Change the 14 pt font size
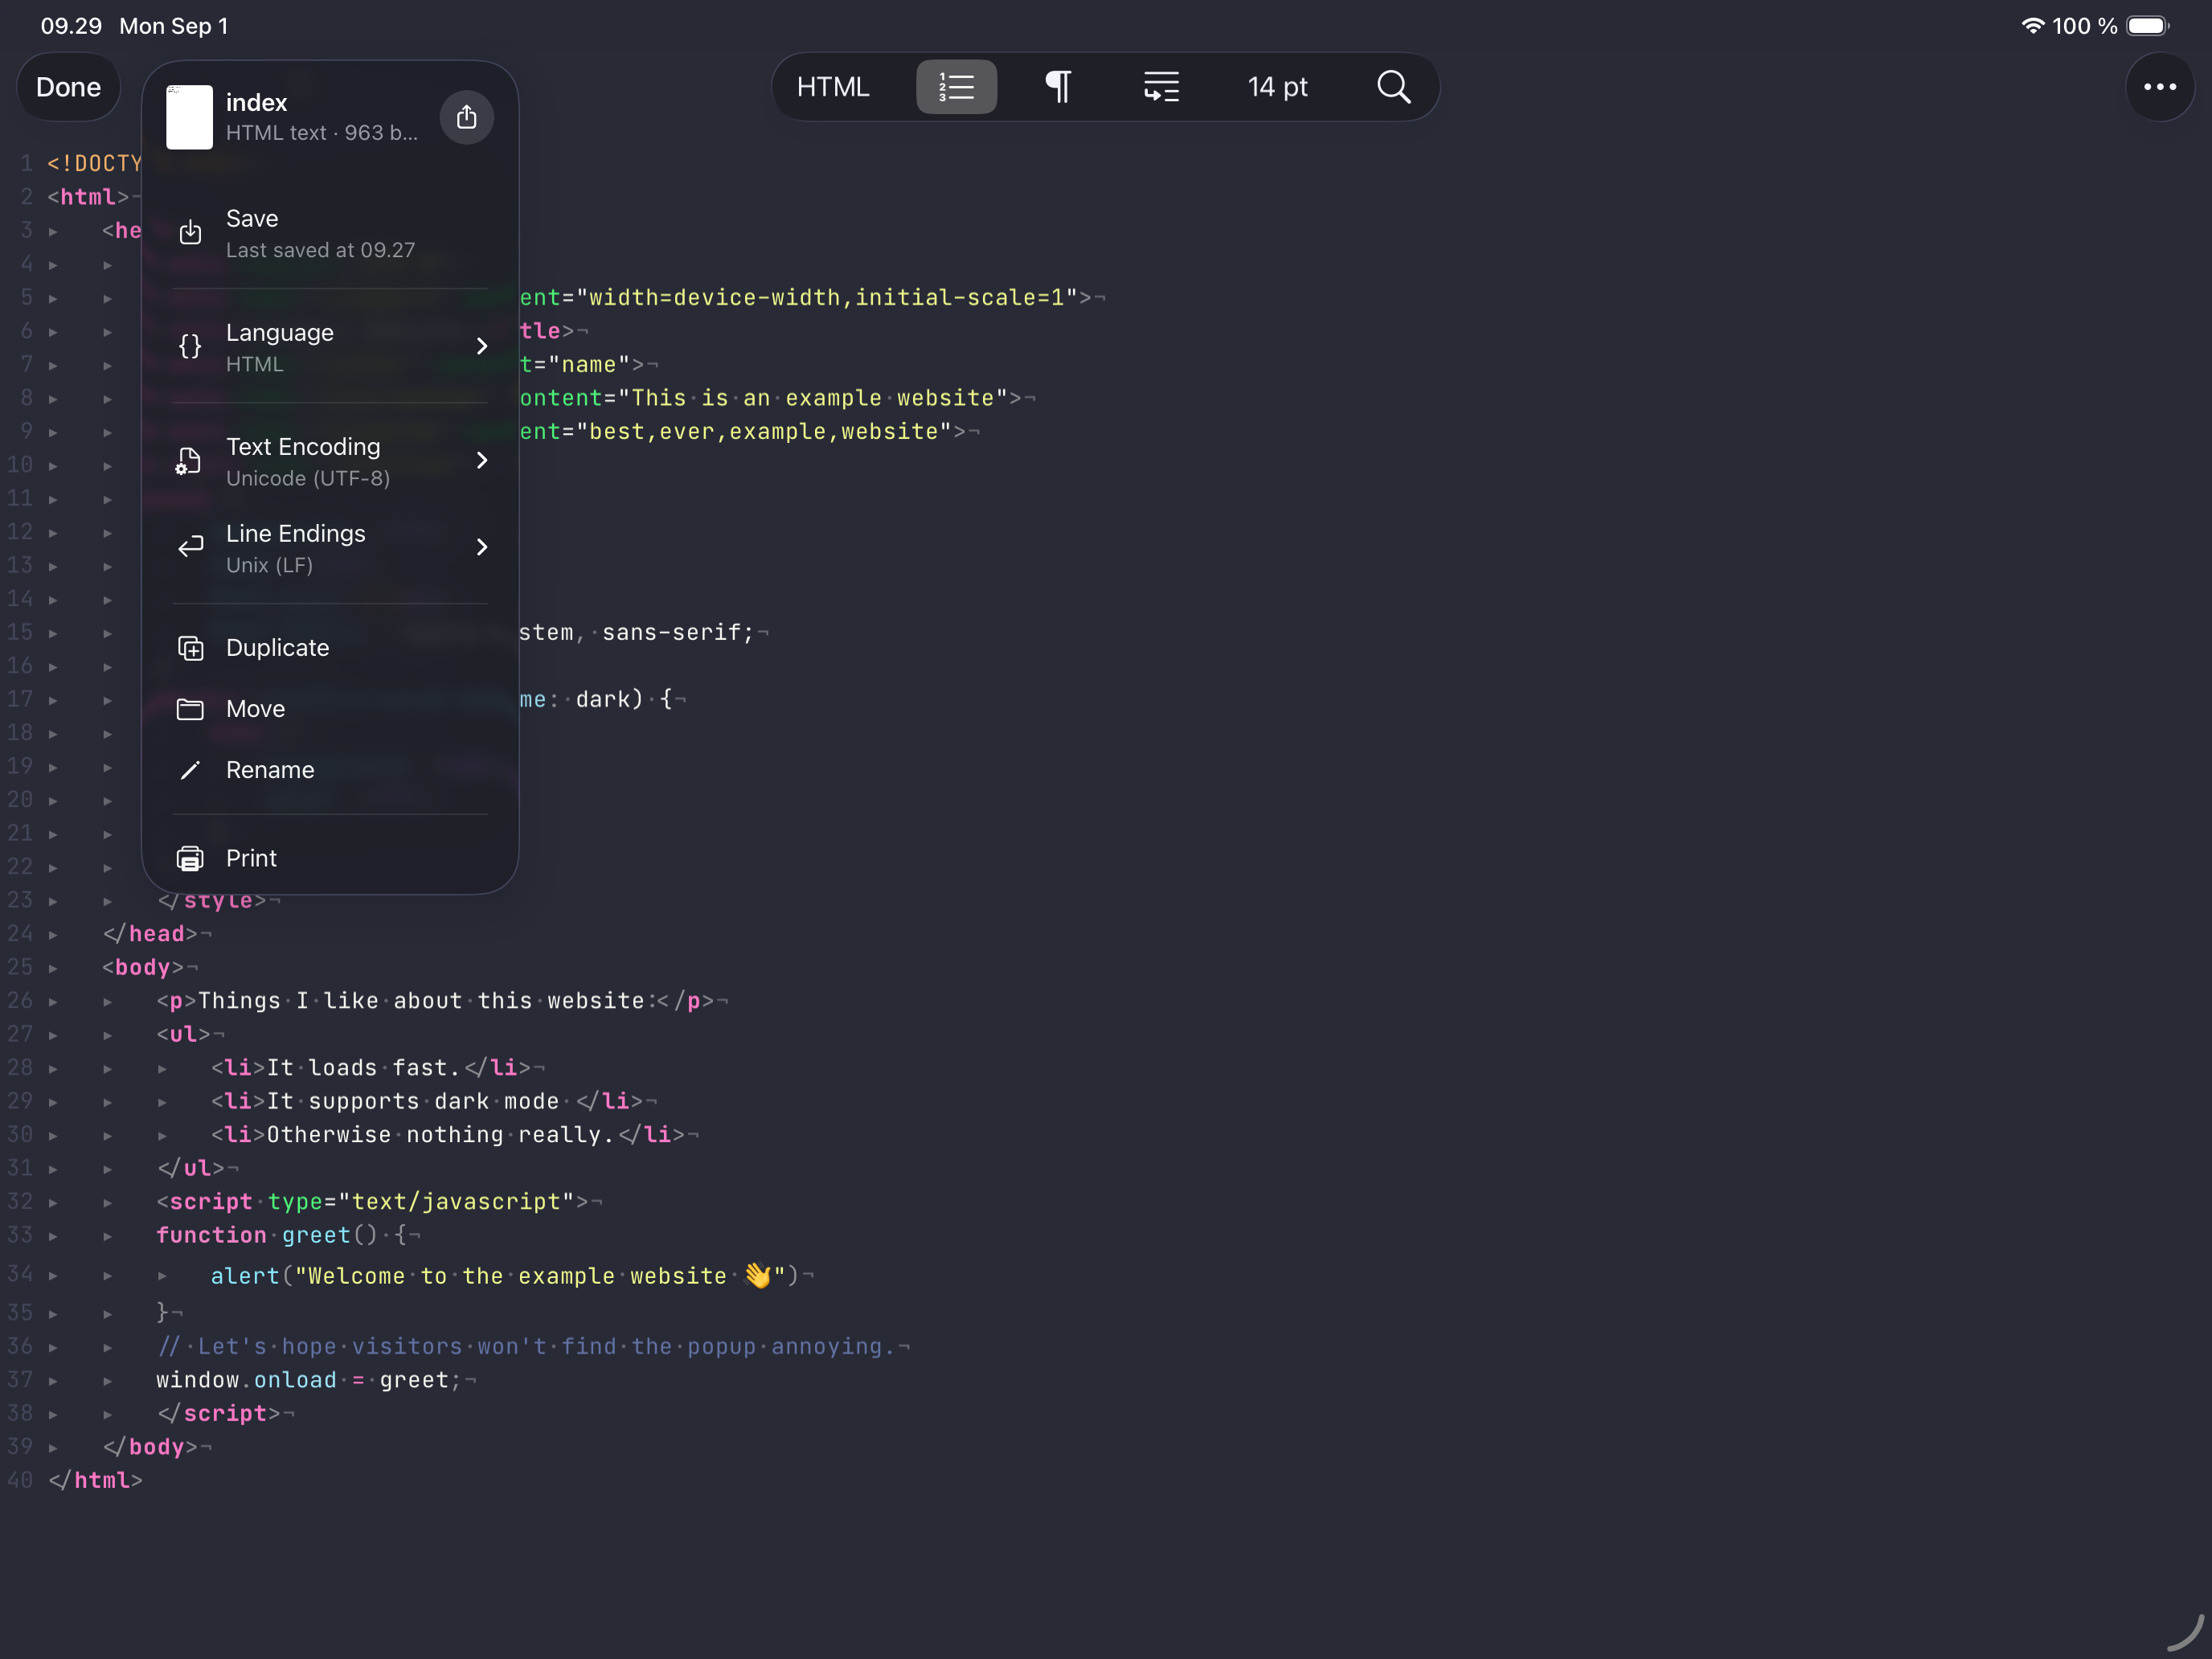The width and height of the screenshot is (2212, 1659). 1277,87
